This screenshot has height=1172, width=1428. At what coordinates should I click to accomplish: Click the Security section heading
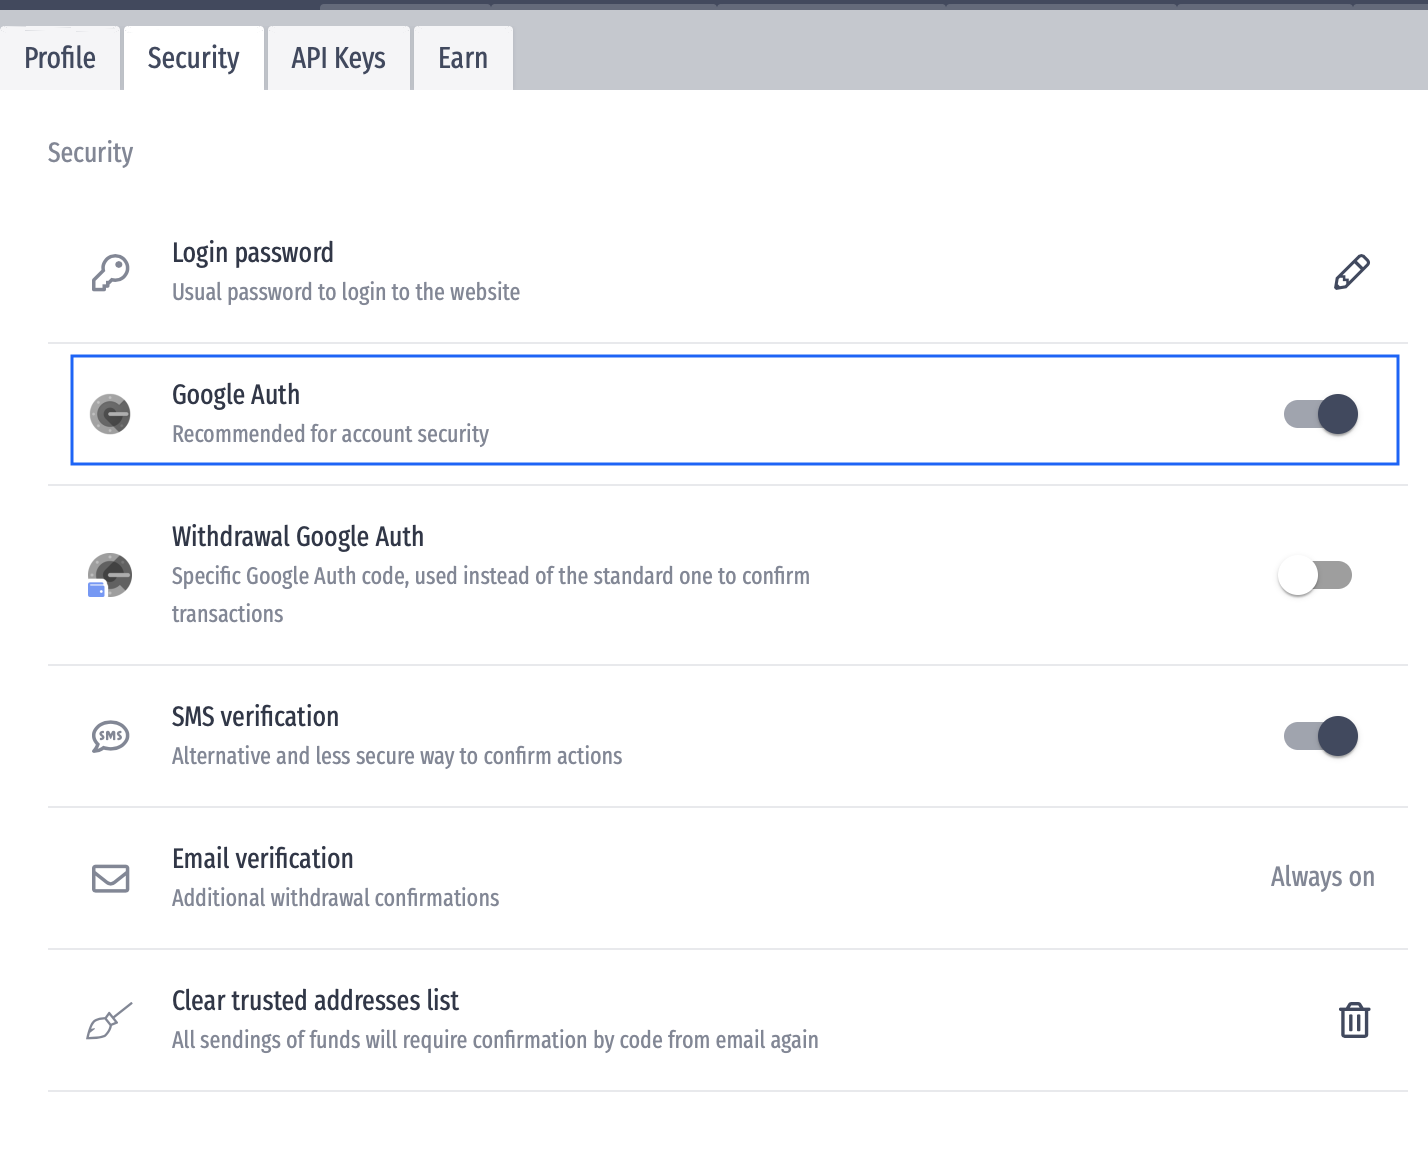tap(90, 153)
